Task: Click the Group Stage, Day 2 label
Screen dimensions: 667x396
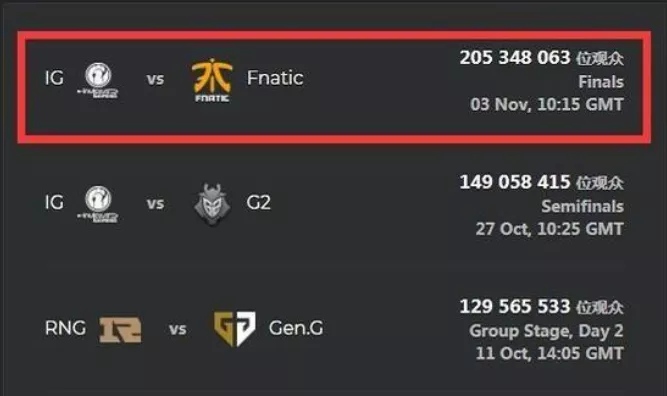Action: (546, 331)
